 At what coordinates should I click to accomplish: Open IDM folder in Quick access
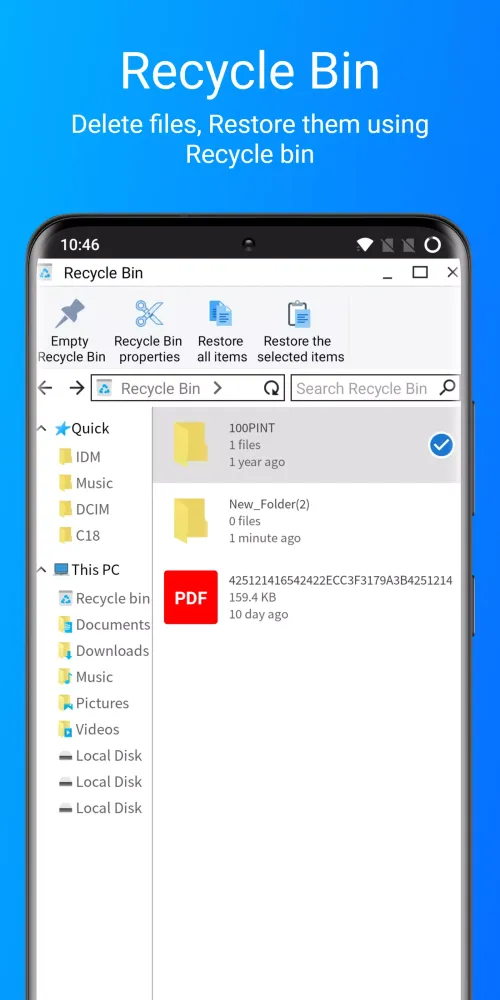tap(80, 457)
